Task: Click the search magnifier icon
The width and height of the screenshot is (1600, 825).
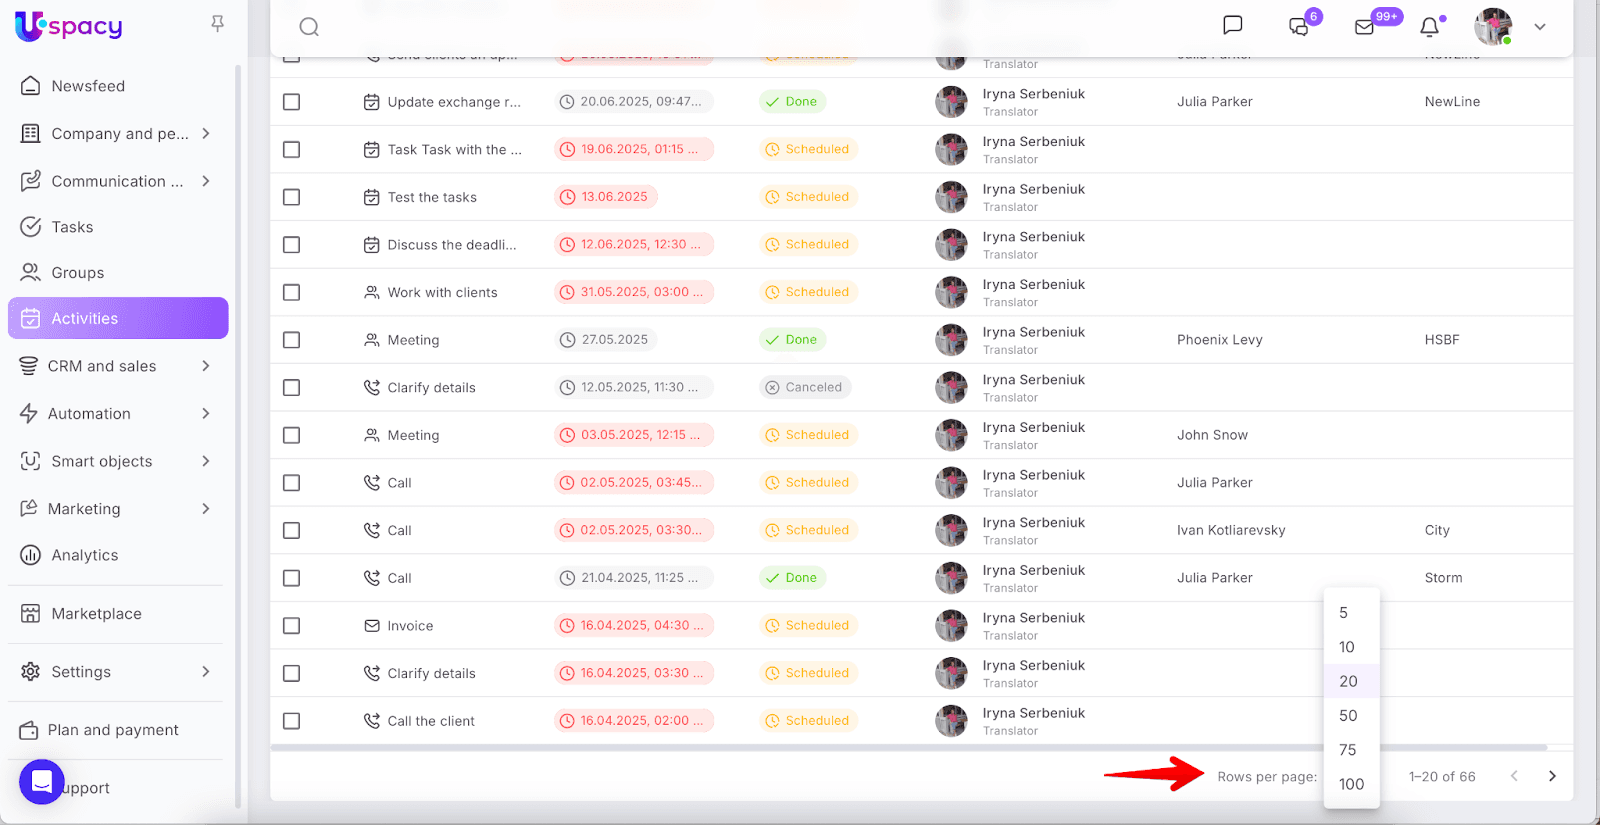Action: click(309, 27)
